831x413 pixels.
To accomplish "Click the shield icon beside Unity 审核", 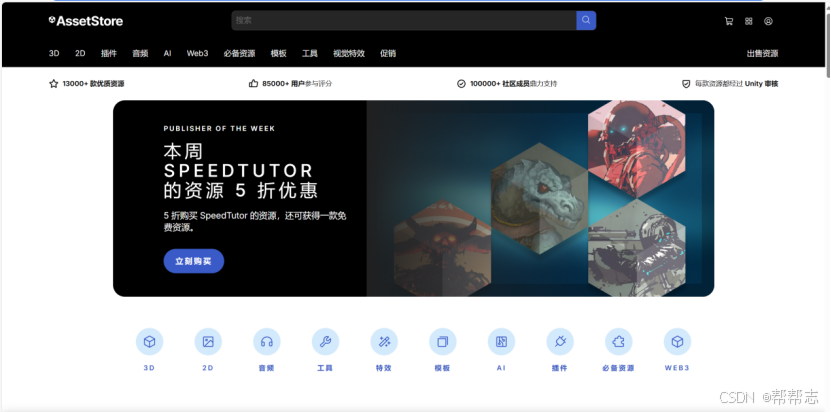I will pos(686,84).
